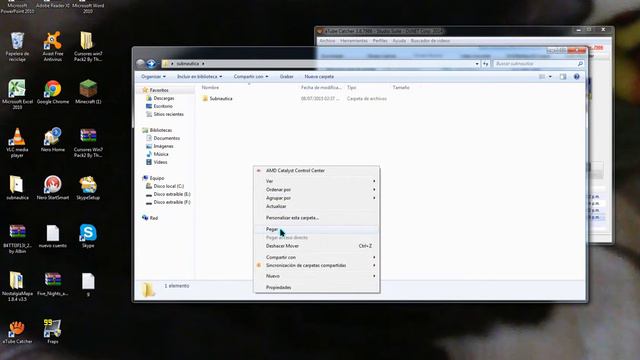Open Disco local (C:) in the sidebar
Image resolution: width=640 pixels, height=360 pixels.
pos(169,186)
